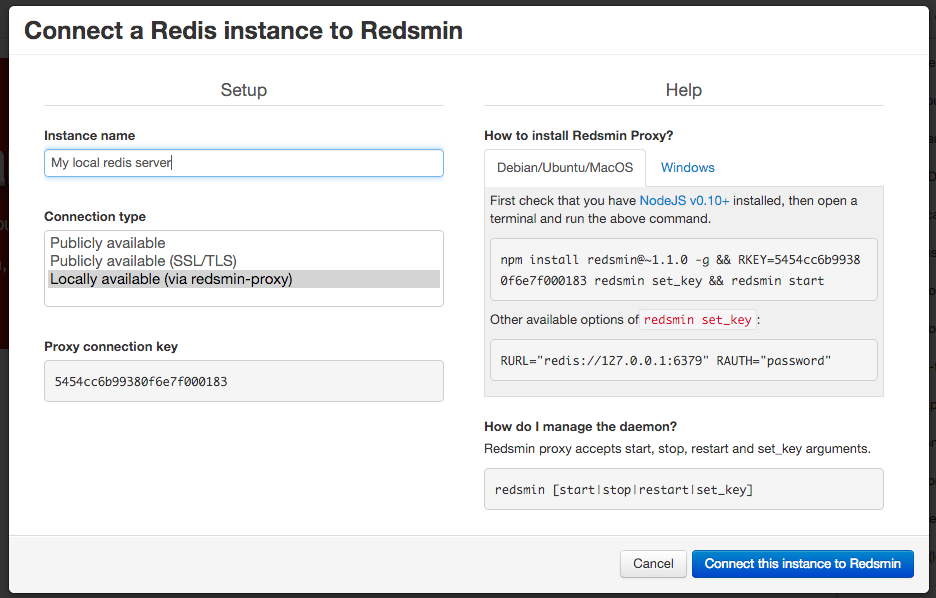This screenshot has width=936, height=598.
Task: Click the Setup section heading
Action: (x=244, y=90)
